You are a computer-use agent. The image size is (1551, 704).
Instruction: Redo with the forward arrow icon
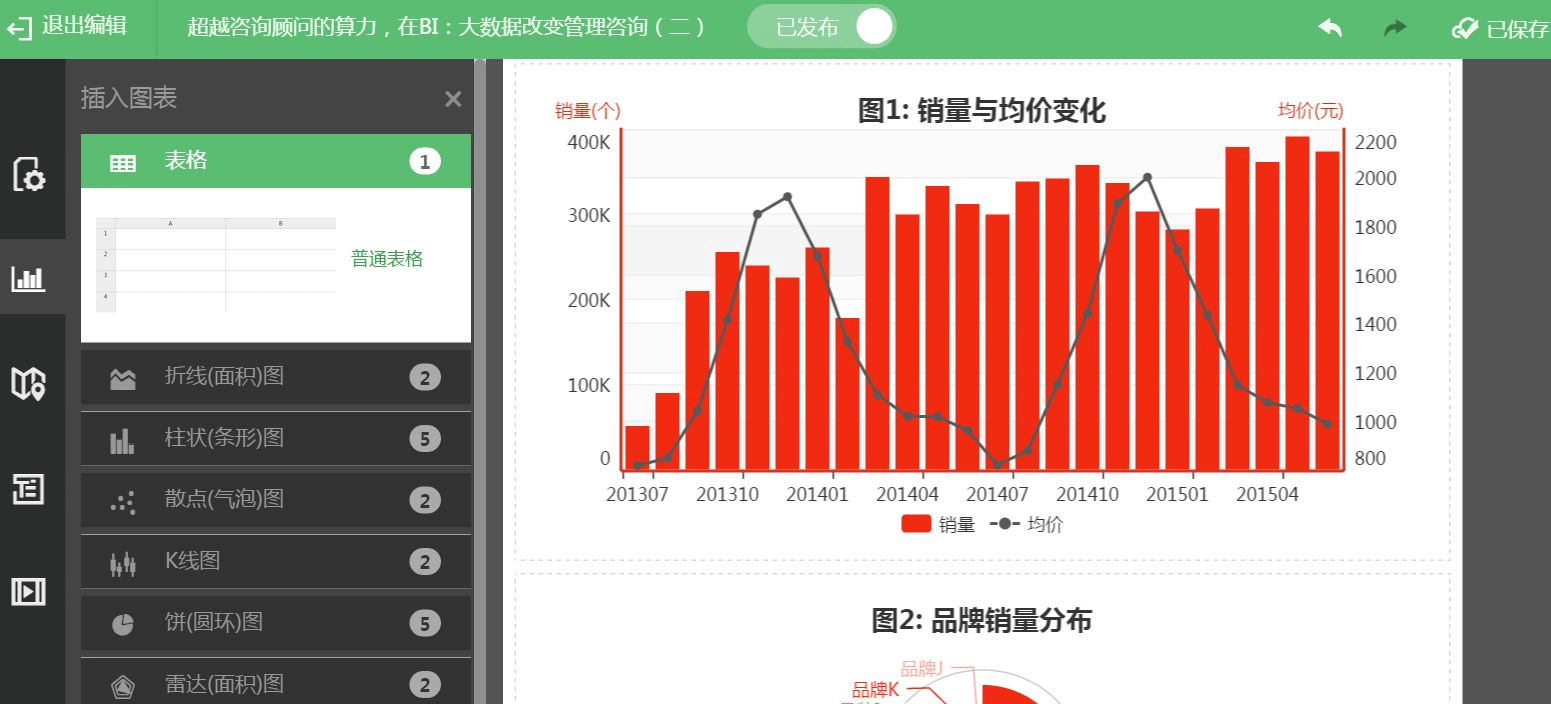(x=1394, y=28)
